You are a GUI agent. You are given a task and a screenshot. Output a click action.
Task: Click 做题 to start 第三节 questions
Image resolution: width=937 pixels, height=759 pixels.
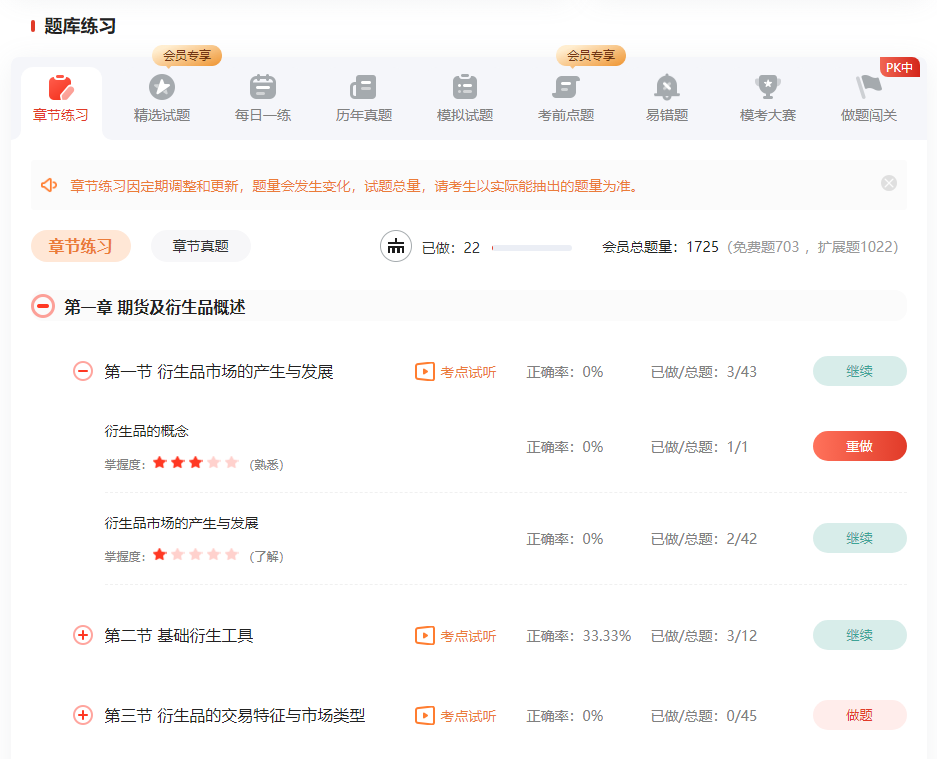(858, 715)
